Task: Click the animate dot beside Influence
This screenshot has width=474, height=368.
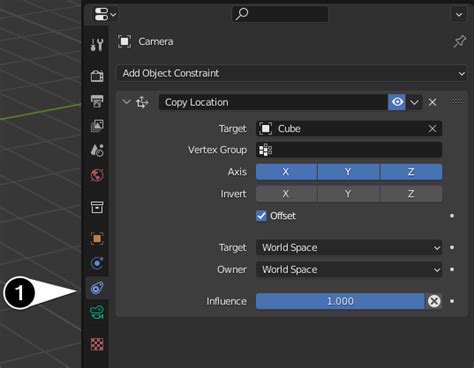Action: tap(452, 301)
